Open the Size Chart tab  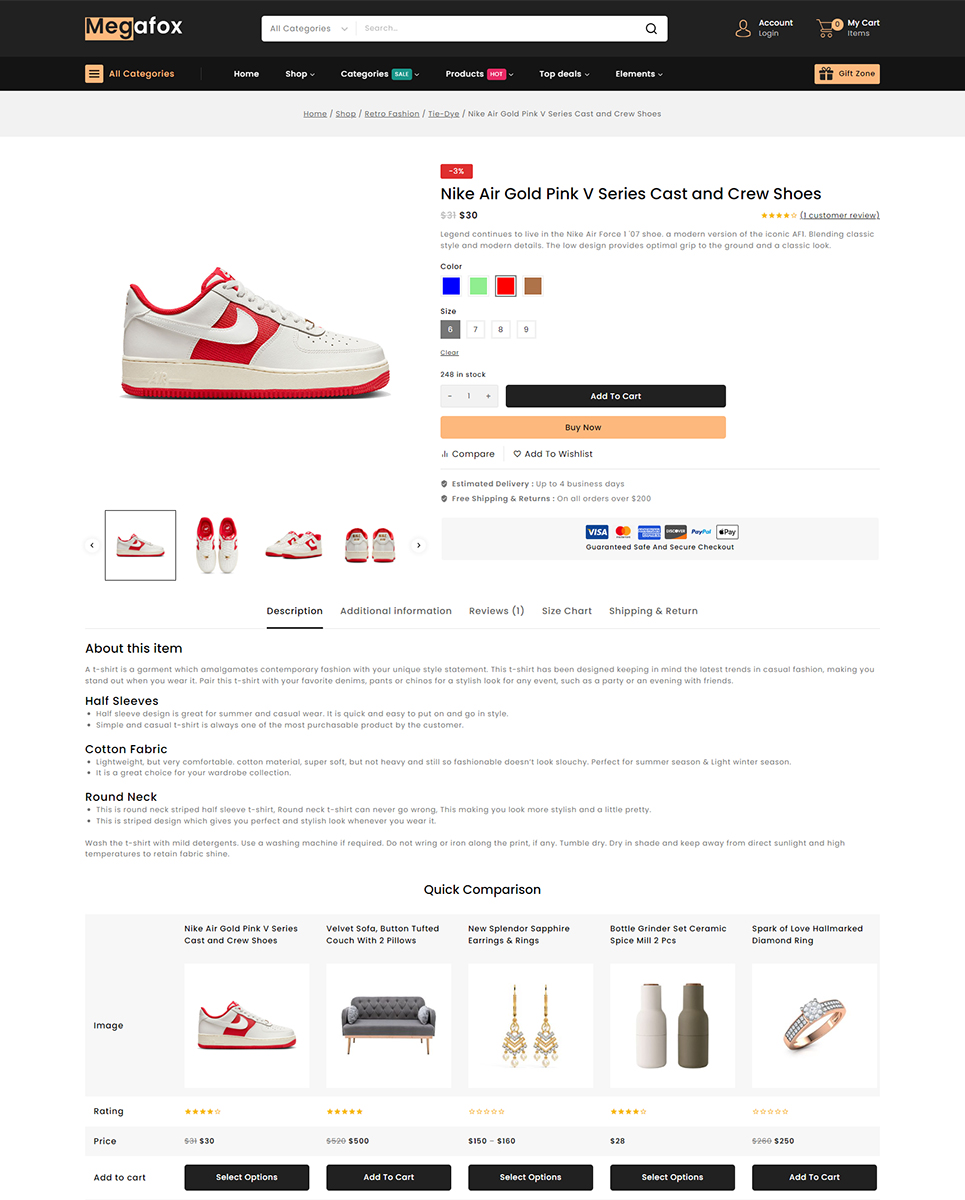pyautogui.click(x=567, y=611)
